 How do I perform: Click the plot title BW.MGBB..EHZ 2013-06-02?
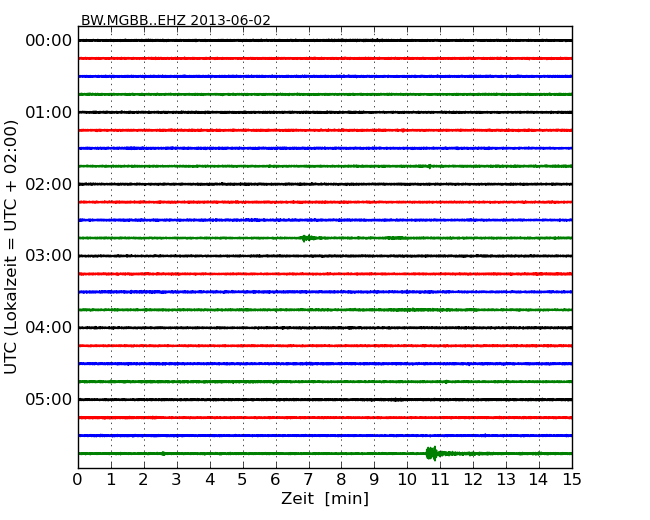[x=175, y=20]
